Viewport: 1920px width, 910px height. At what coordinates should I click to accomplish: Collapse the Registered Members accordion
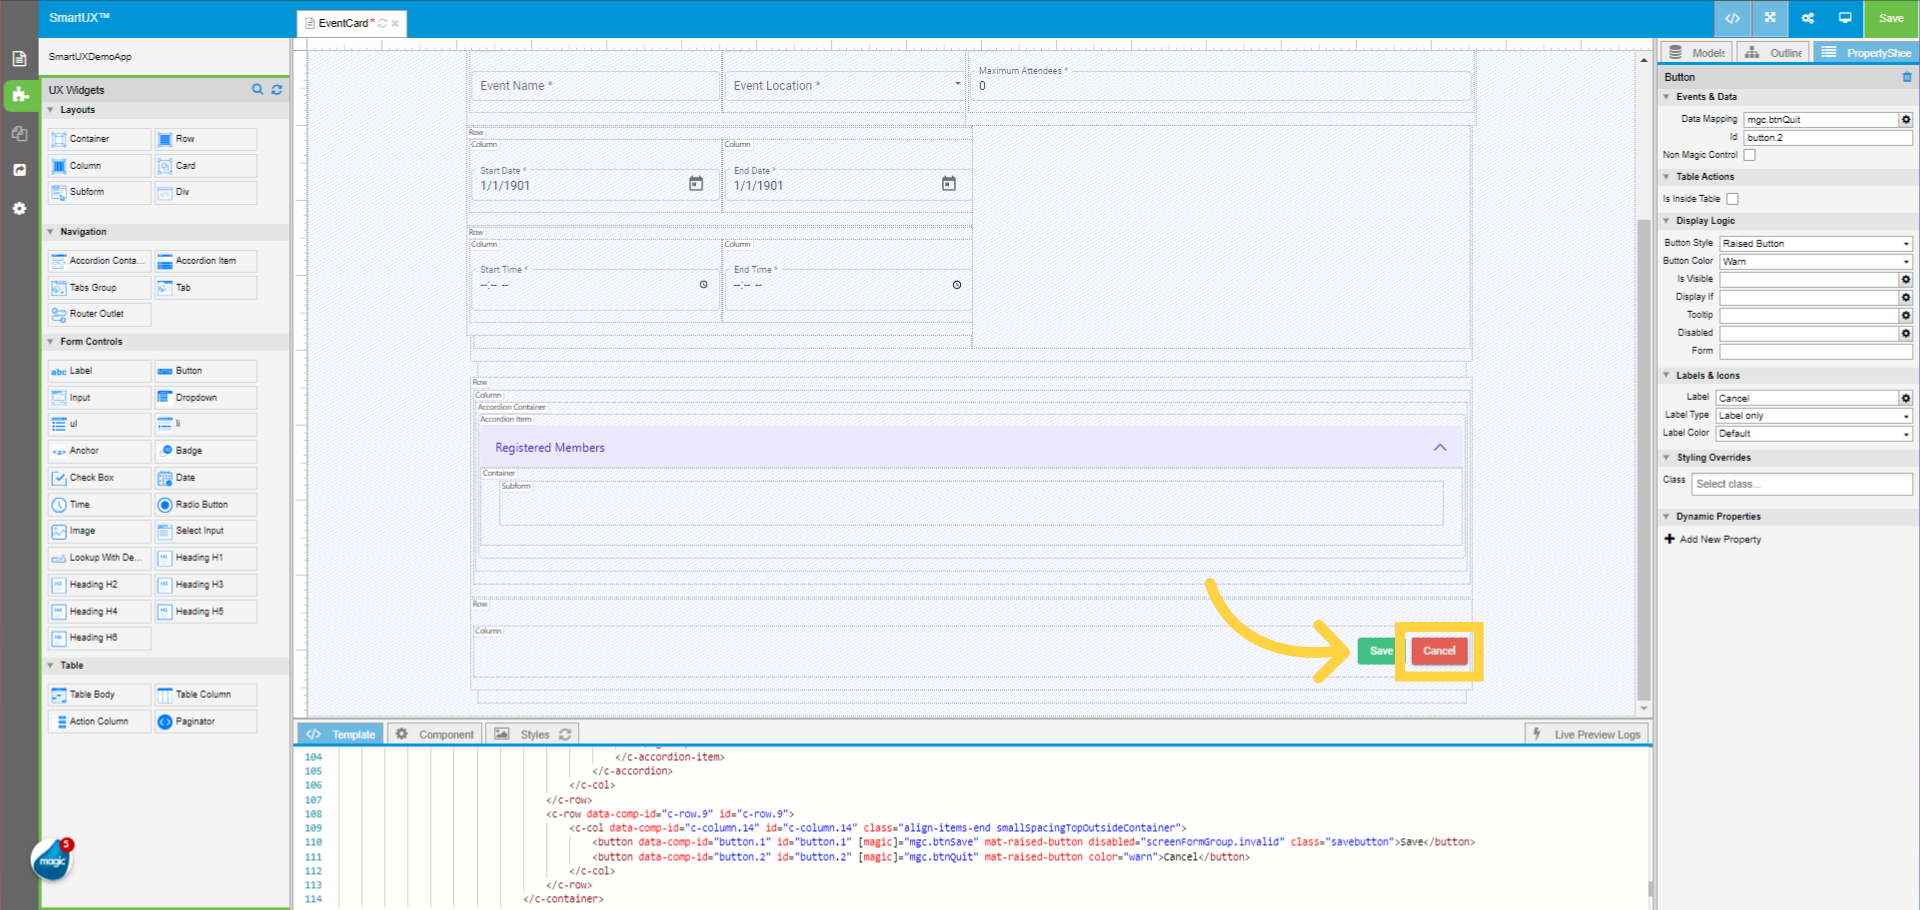click(1440, 448)
